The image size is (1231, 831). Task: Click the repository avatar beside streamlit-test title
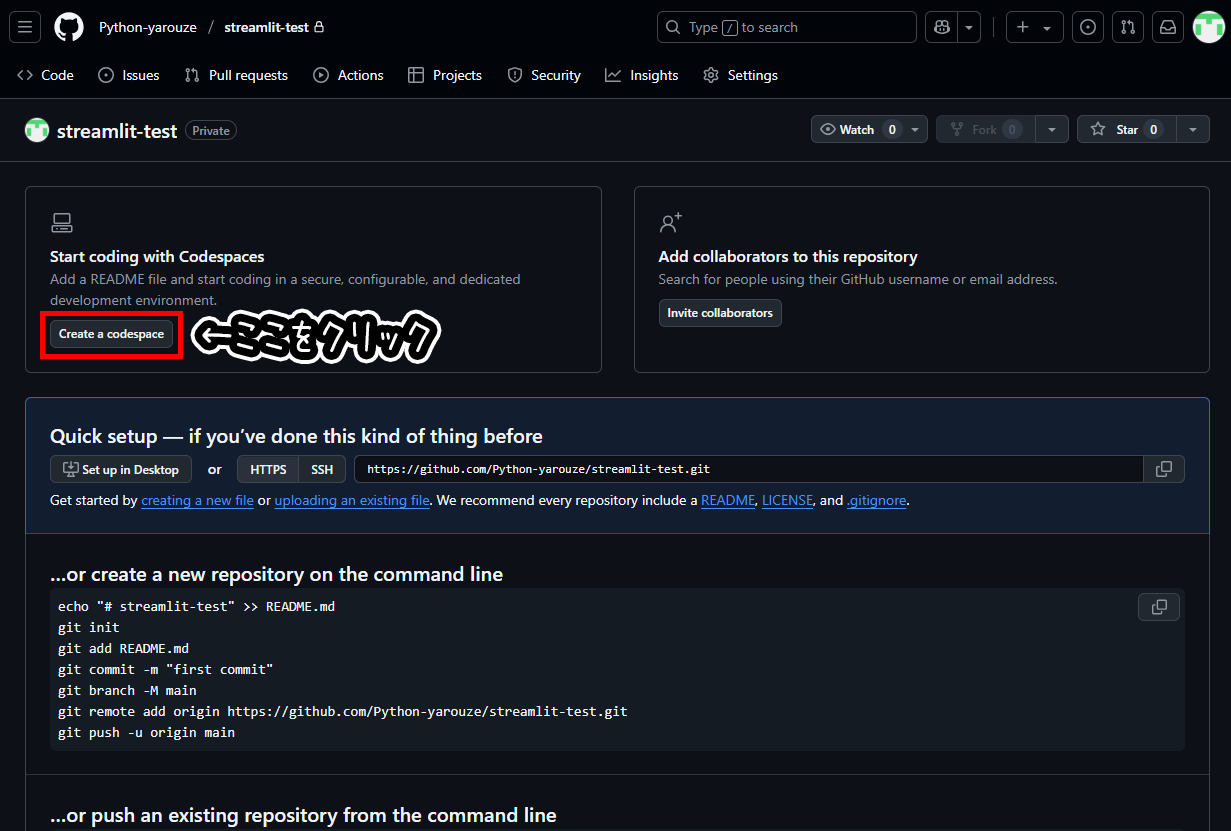point(37,130)
